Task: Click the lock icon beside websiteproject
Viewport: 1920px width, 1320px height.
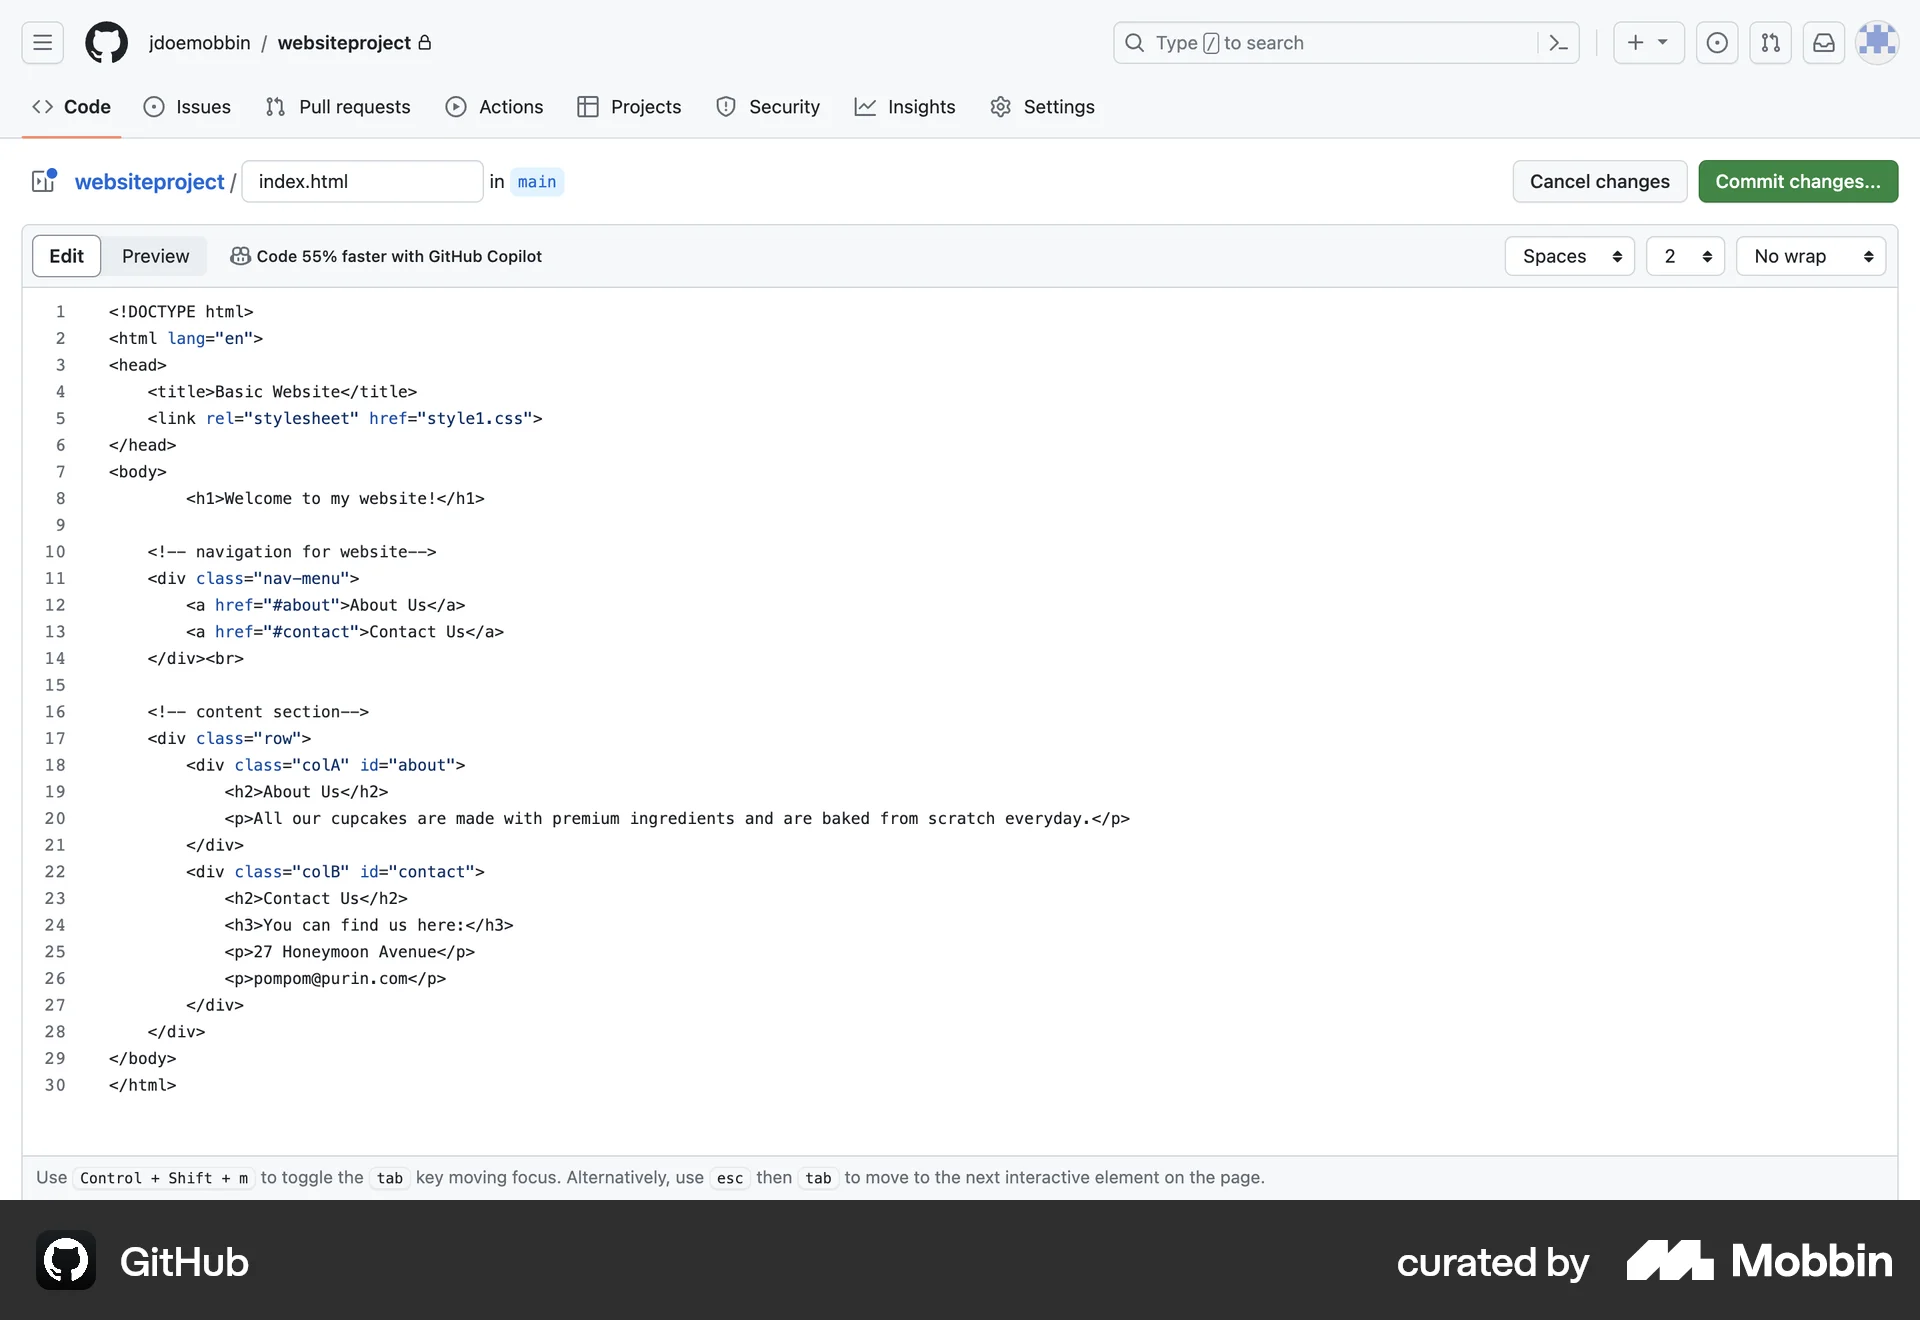Action: click(426, 42)
